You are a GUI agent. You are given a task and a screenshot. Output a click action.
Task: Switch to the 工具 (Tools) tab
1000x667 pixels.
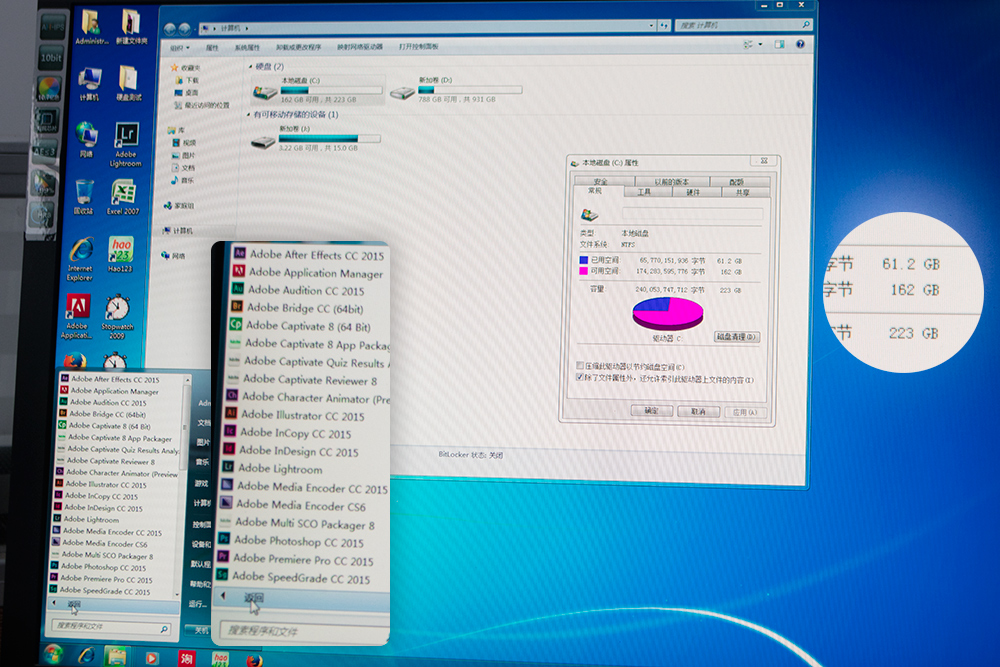pyautogui.click(x=644, y=192)
